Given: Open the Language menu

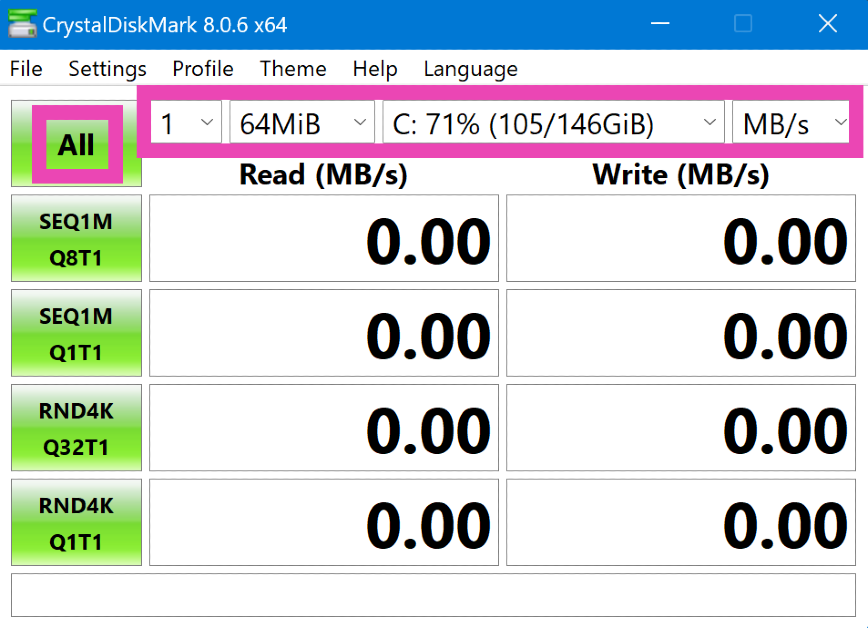Looking at the screenshot, I should point(470,69).
